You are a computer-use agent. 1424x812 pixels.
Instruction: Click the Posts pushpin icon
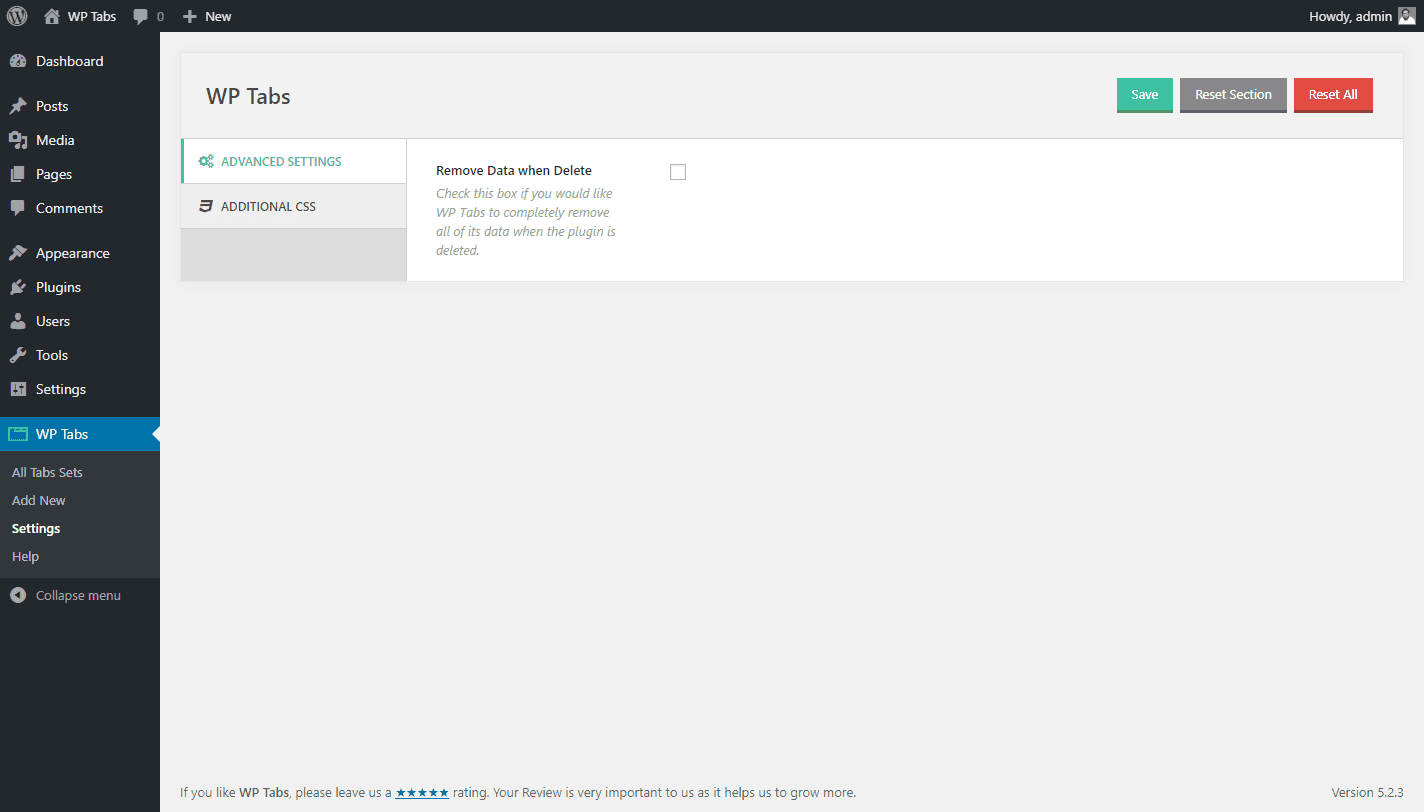coord(18,106)
